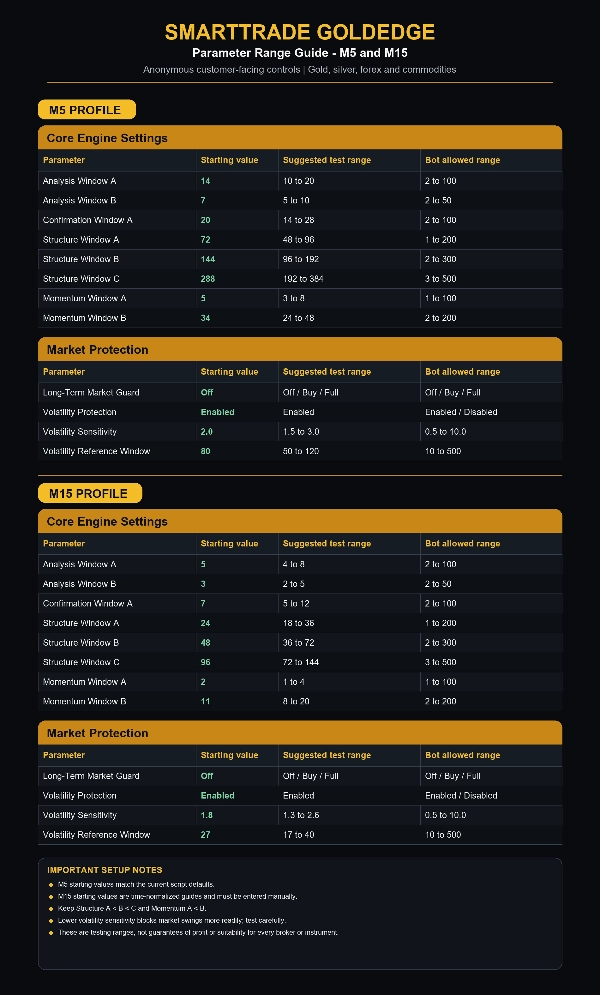Click Core Engine Settings header under M15 profile
600x995 pixels.
(300, 521)
